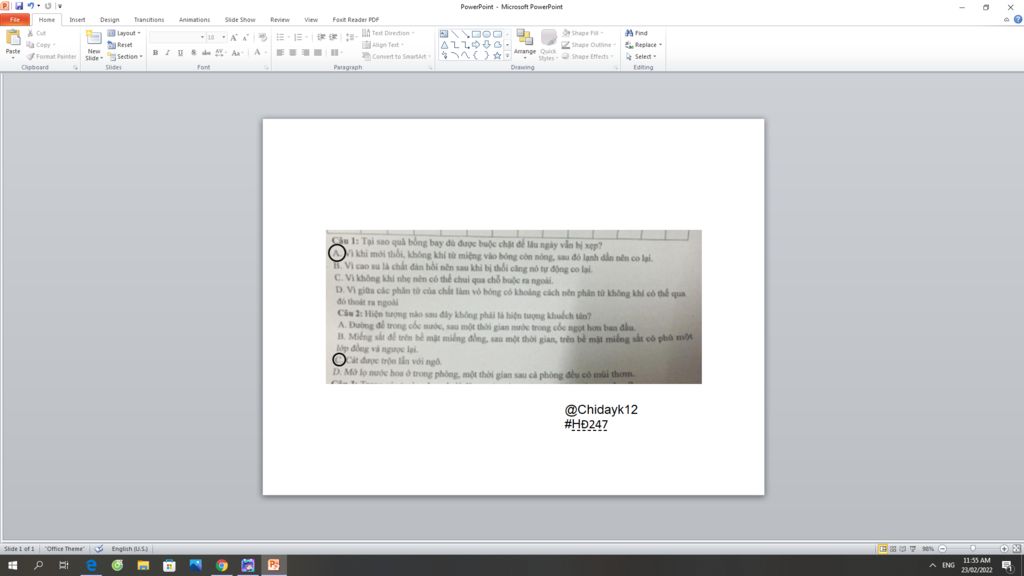Decrease font size with Shrink Font icon
This screenshot has height=576, width=1024.
click(246, 37)
